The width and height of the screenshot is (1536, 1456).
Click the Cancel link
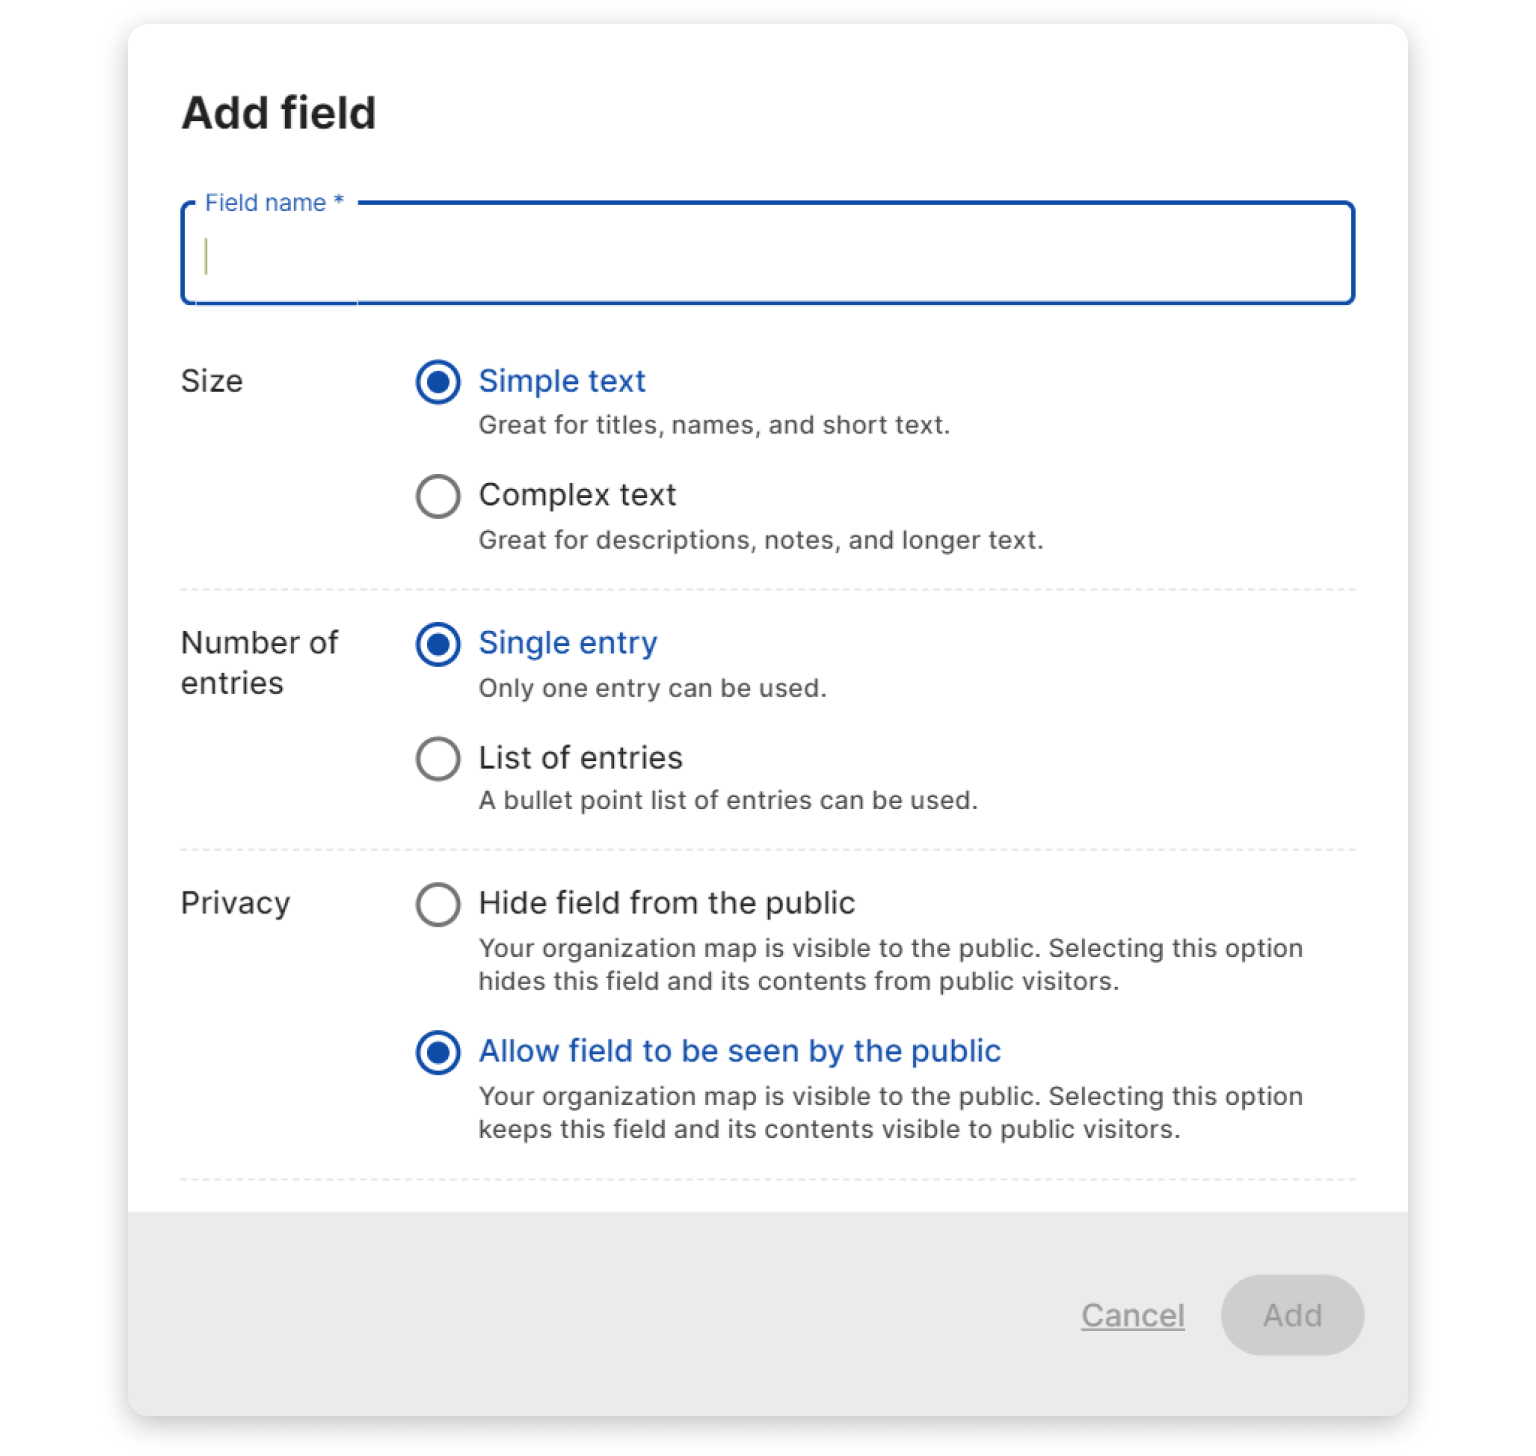point(1132,1315)
